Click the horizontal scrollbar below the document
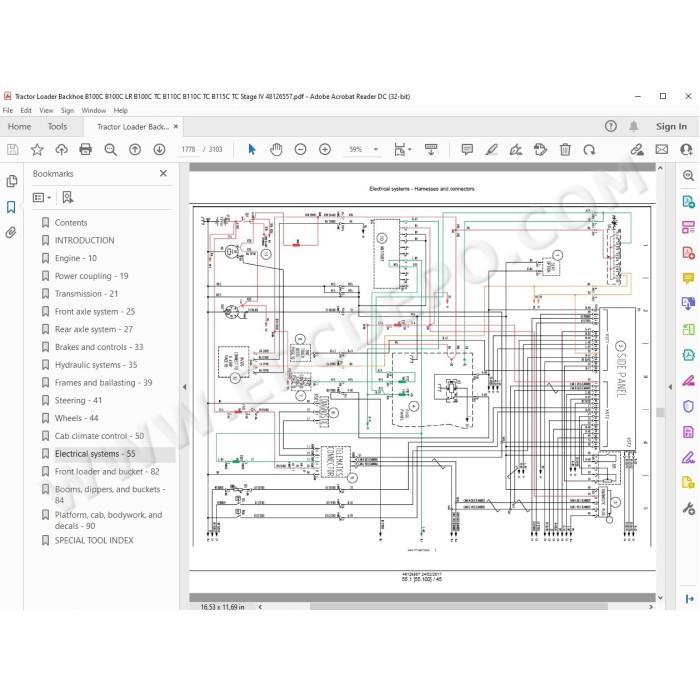Image resolution: width=700 pixels, height=700 pixels. pyautogui.click(x=458, y=606)
